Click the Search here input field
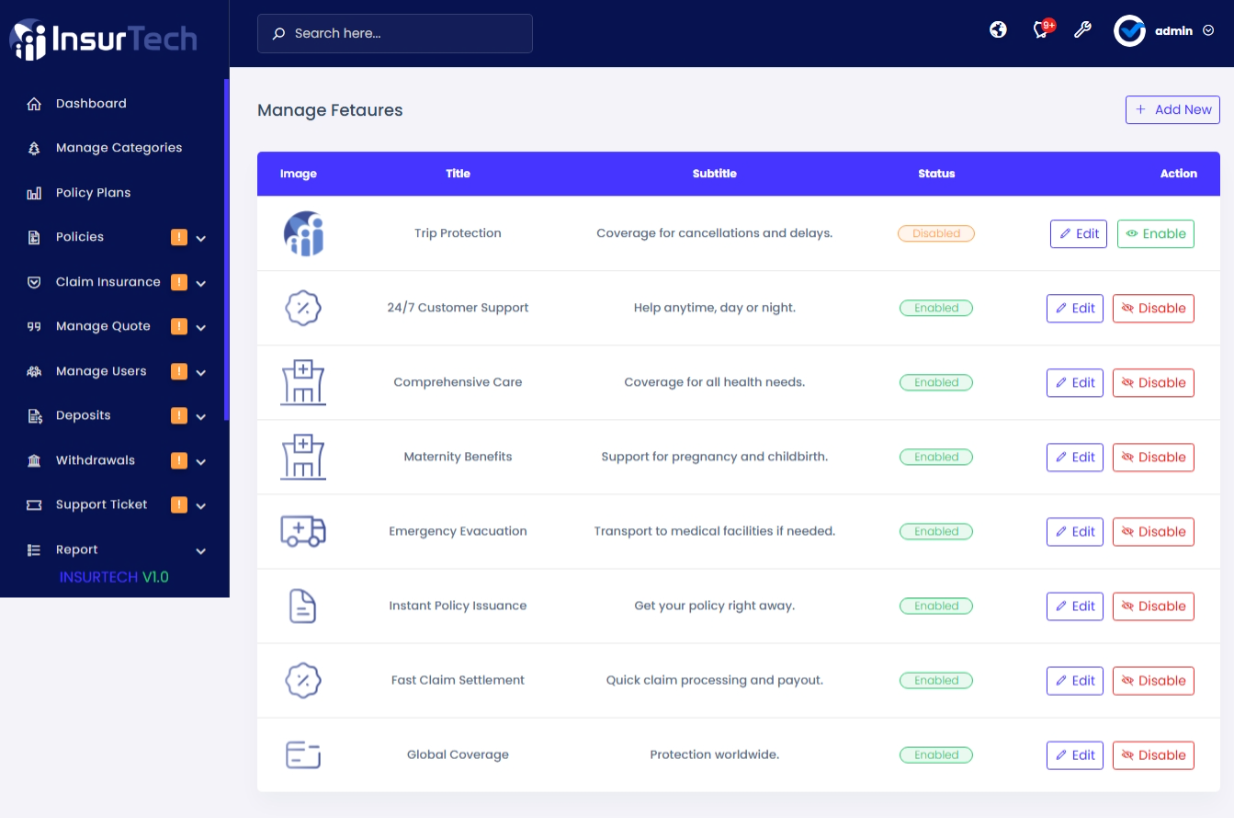Image resolution: width=1234 pixels, height=818 pixels. [395, 33]
